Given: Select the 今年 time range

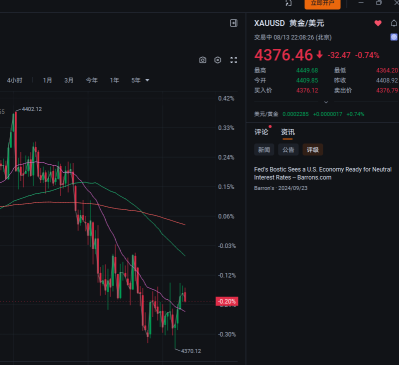Looking at the screenshot, I should tap(92, 80).
